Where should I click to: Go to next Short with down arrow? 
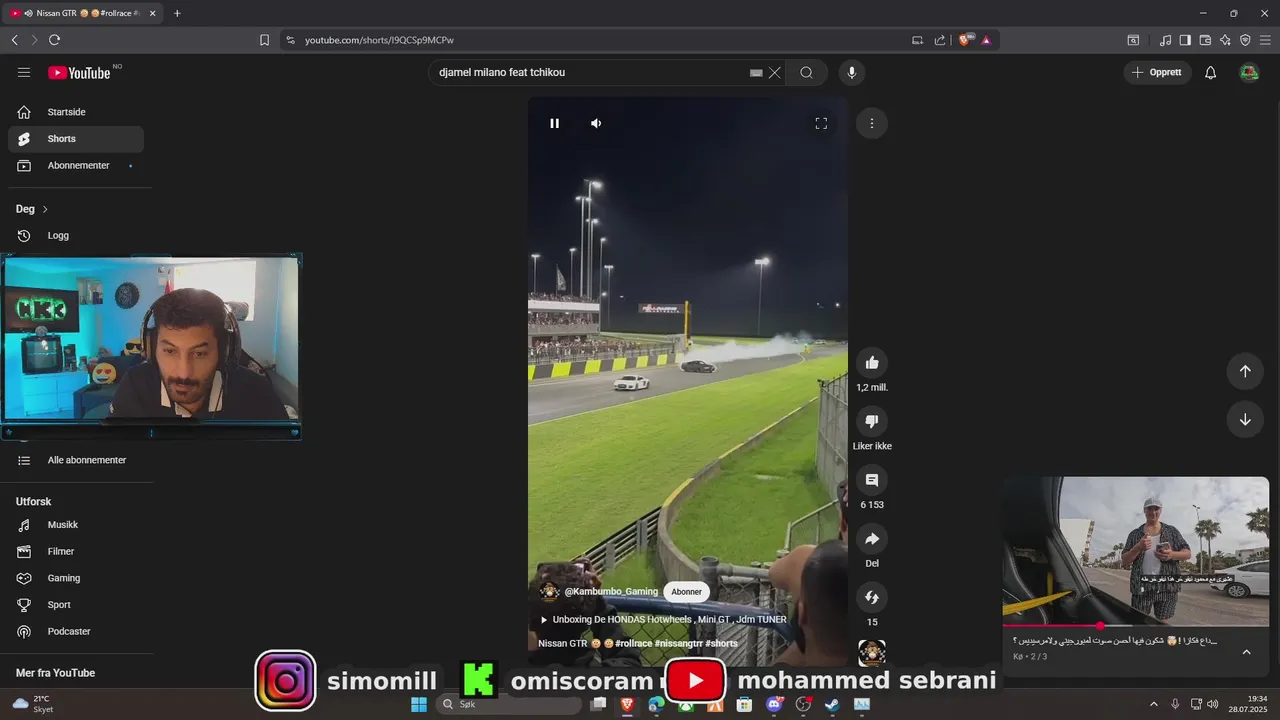(x=1245, y=419)
